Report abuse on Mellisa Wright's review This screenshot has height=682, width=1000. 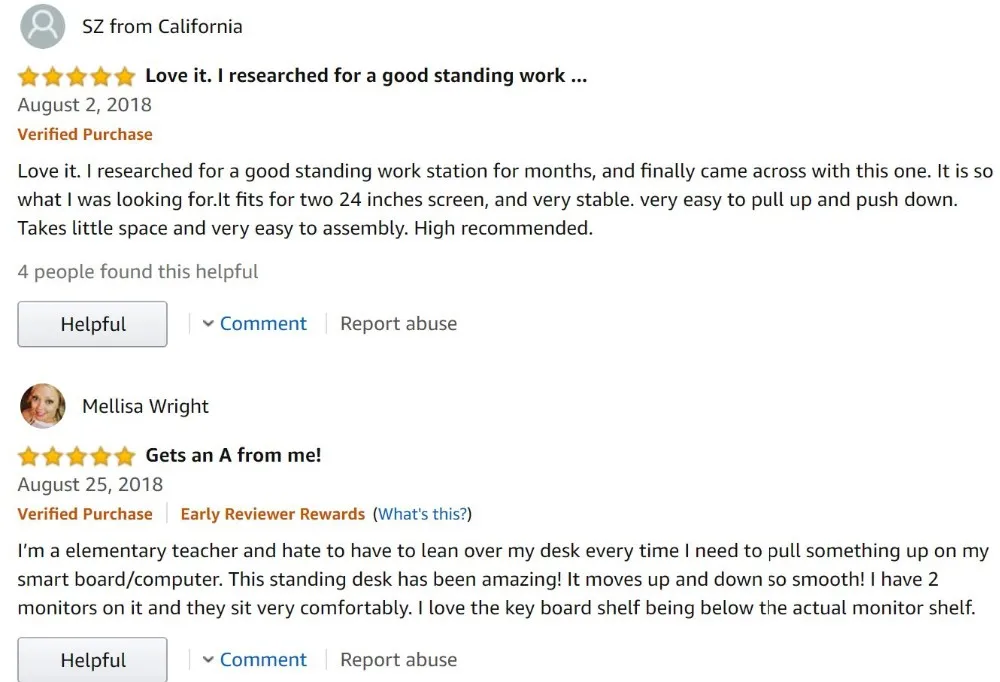point(398,660)
